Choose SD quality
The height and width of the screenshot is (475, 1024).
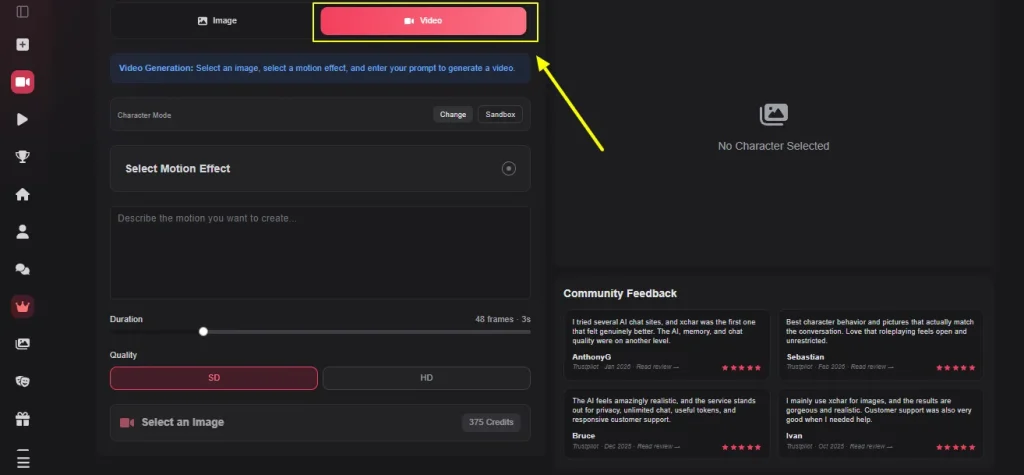(x=214, y=378)
